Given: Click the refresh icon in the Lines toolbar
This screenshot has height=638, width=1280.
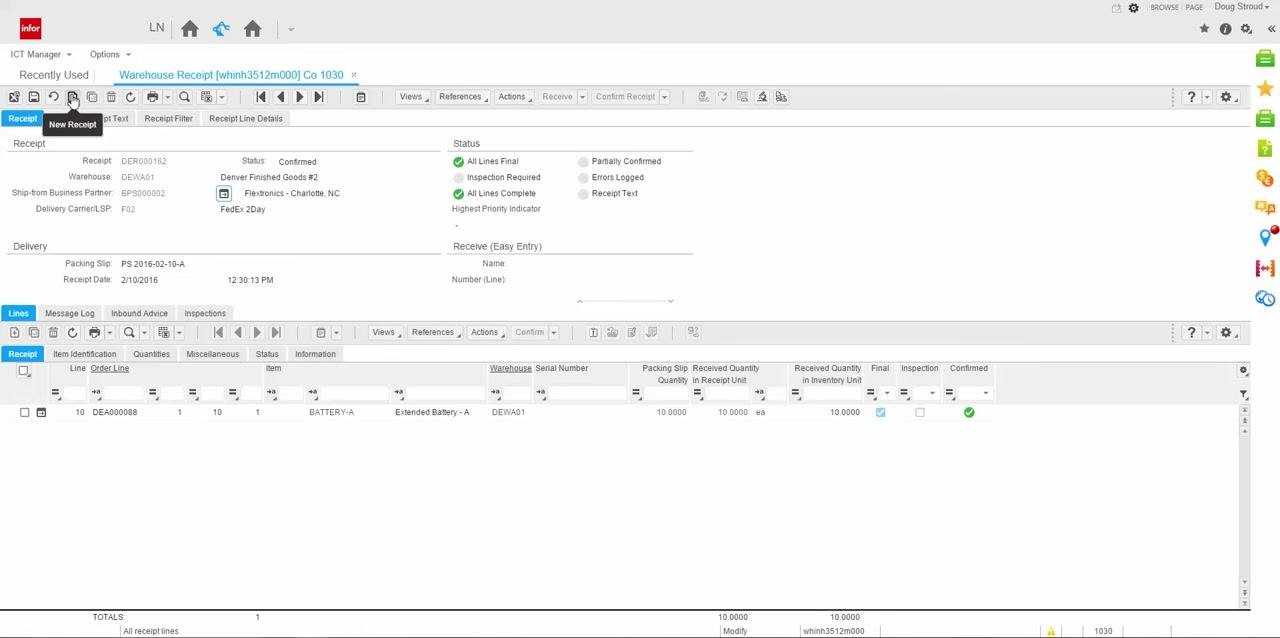Looking at the screenshot, I should click(72, 332).
